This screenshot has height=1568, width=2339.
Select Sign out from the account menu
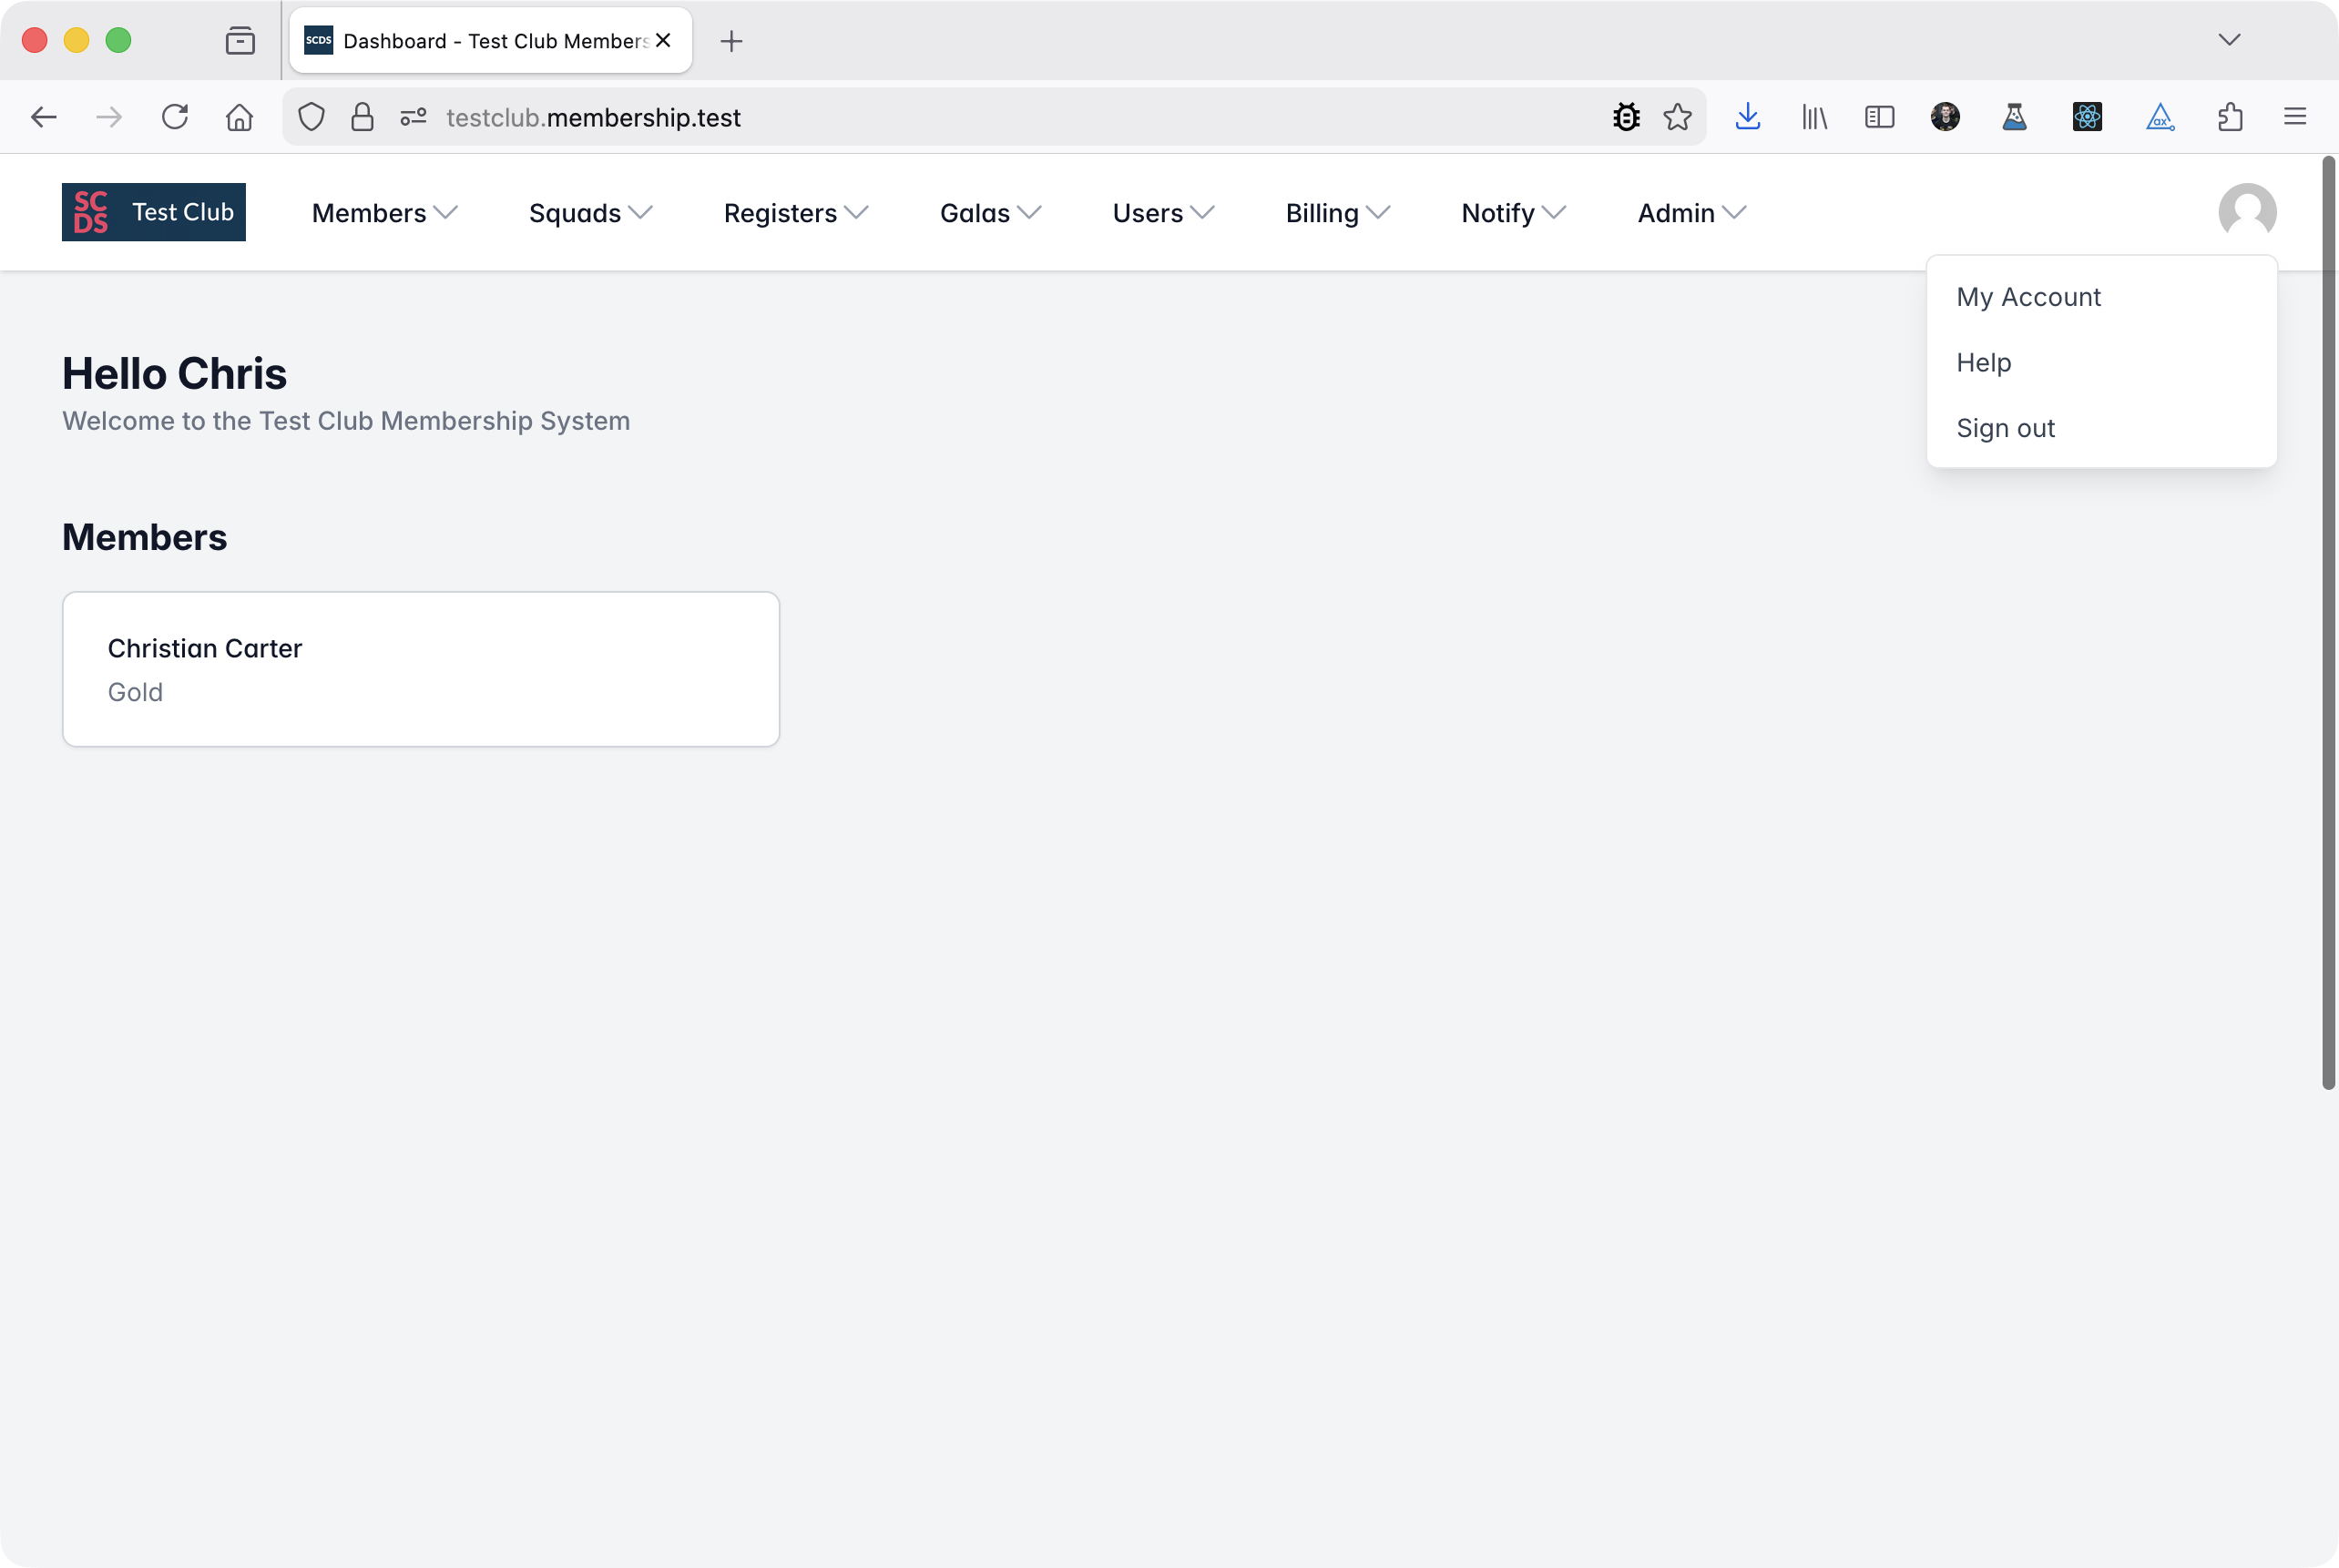coord(2005,428)
